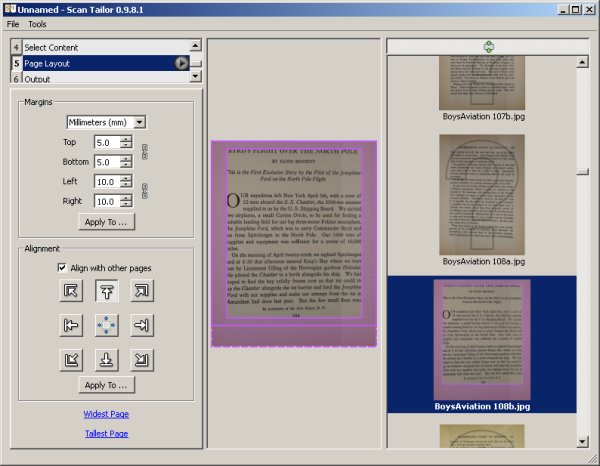600x466 pixels.
Task: Click the Right margin value field
Action: [x=107, y=201]
